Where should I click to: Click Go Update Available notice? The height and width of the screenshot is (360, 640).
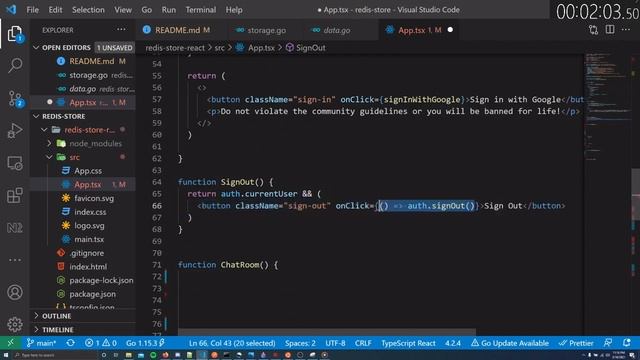pyautogui.click(x=510, y=343)
